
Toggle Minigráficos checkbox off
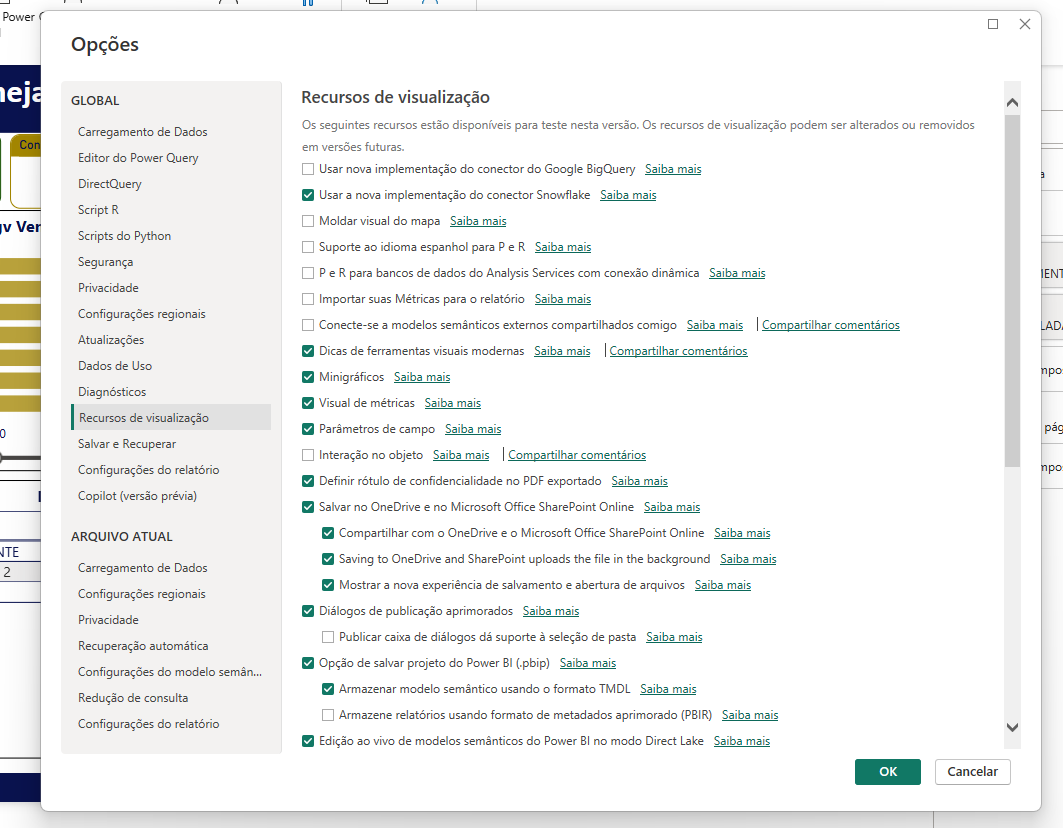coord(308,377)
